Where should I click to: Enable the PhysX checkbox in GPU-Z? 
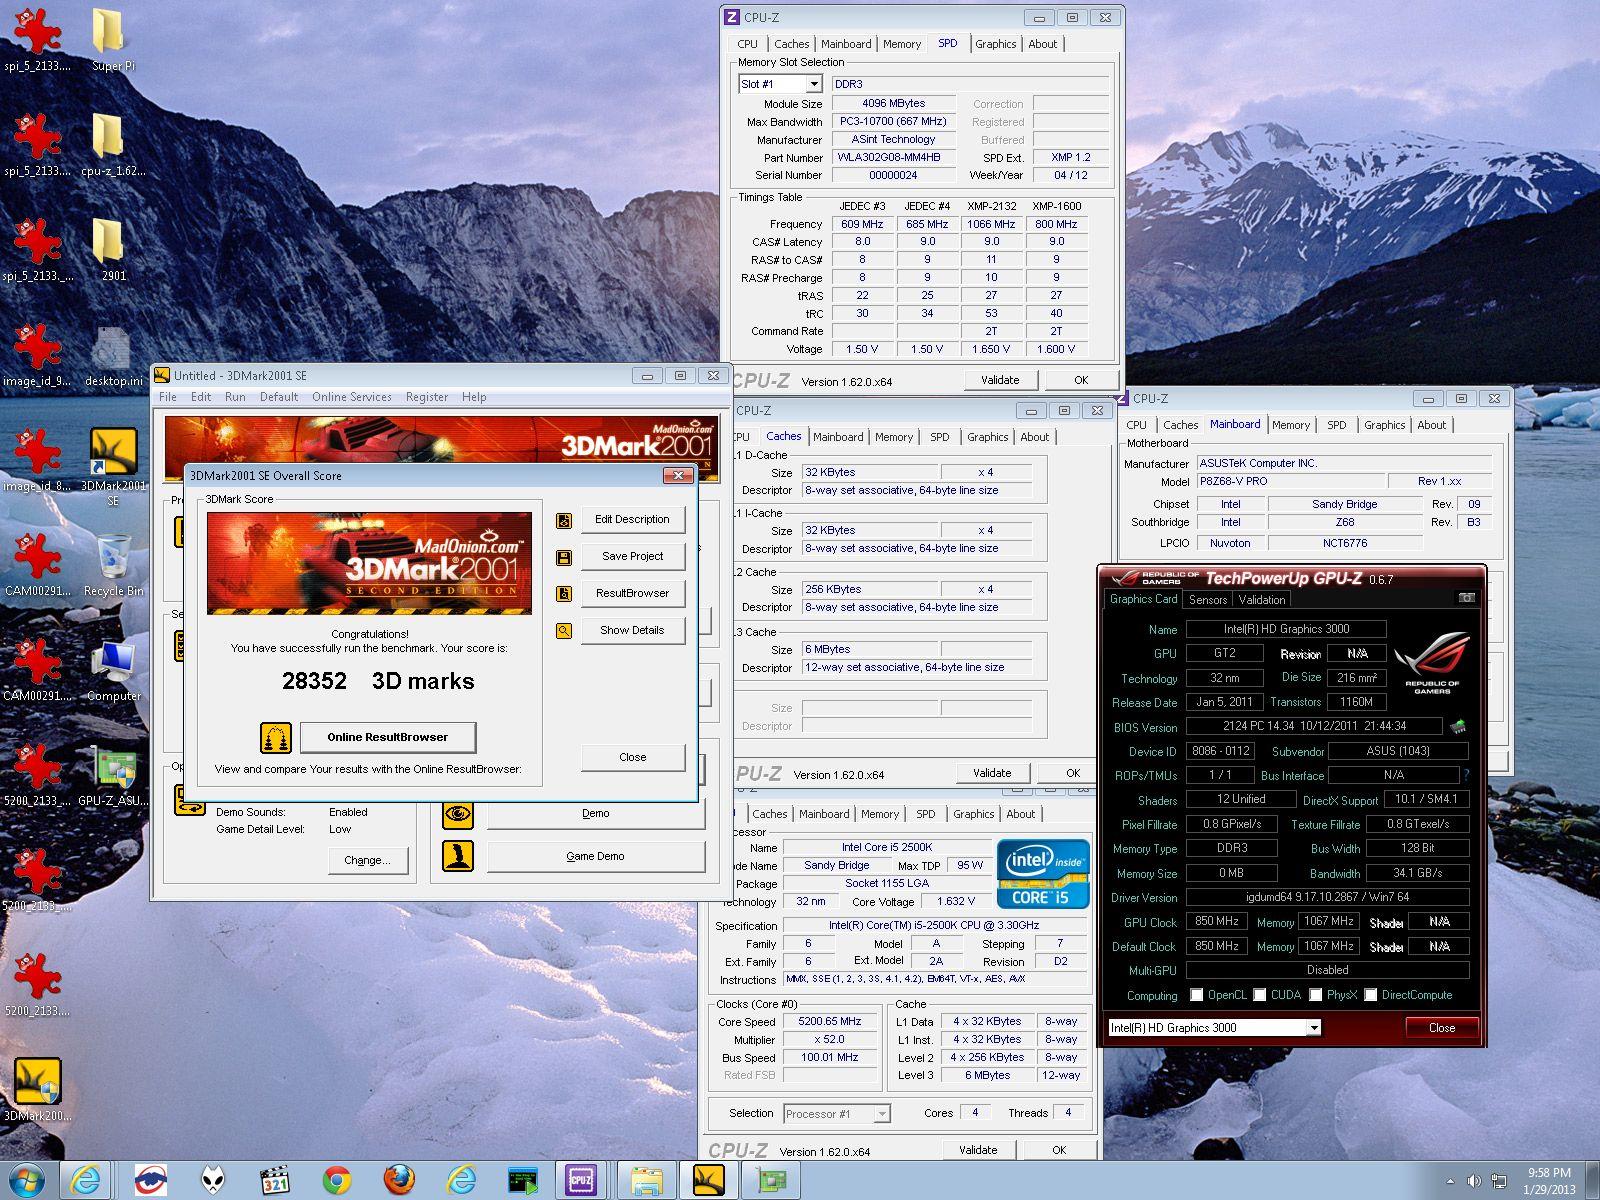(1316, 995)
